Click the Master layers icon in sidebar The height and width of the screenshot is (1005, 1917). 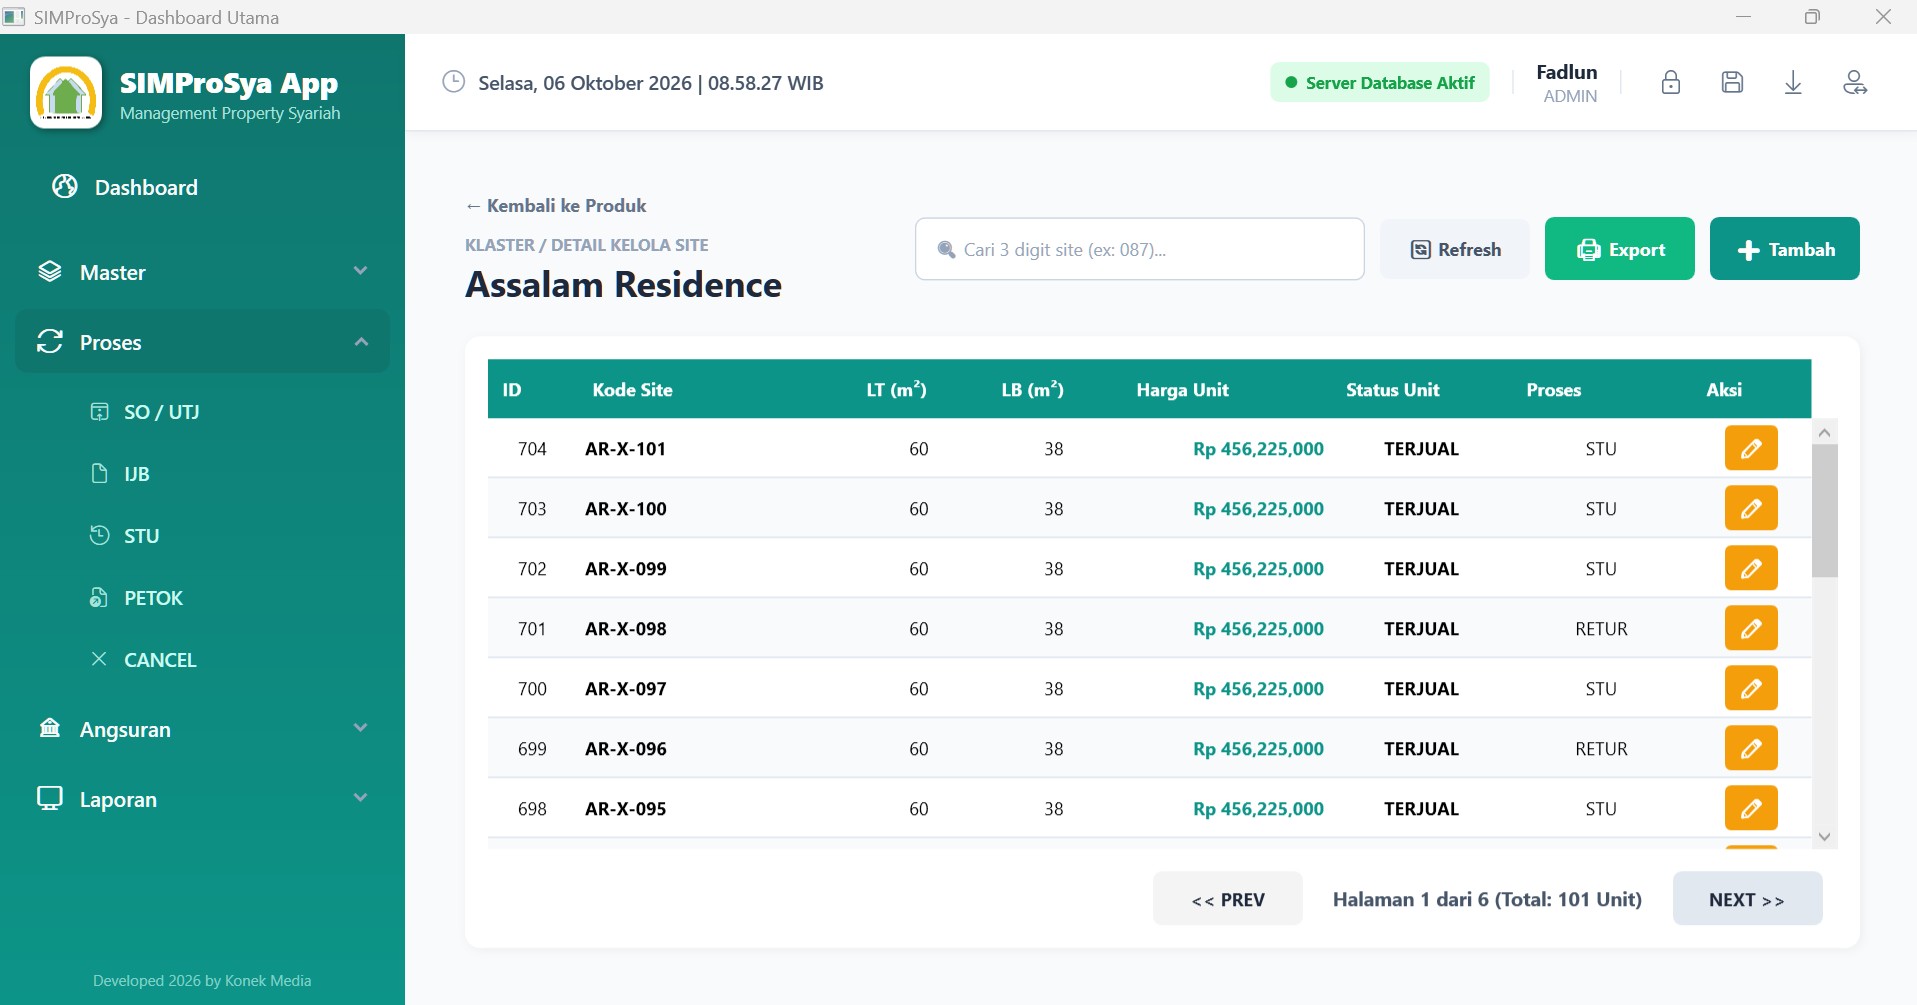(x=50, y=272)
